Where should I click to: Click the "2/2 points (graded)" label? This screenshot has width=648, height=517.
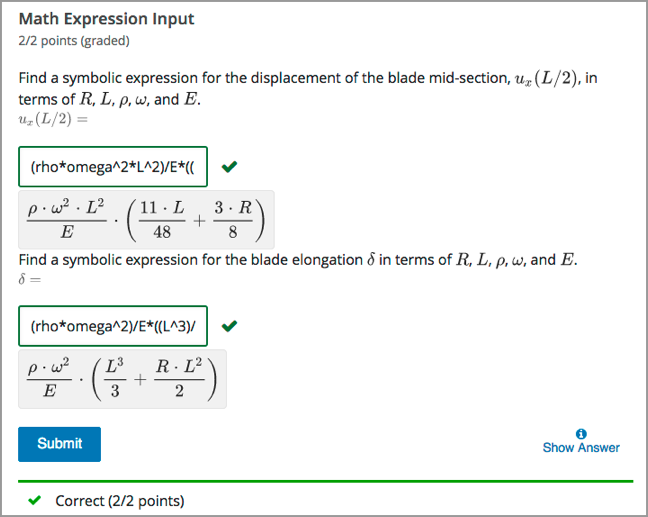coord(74,41)
